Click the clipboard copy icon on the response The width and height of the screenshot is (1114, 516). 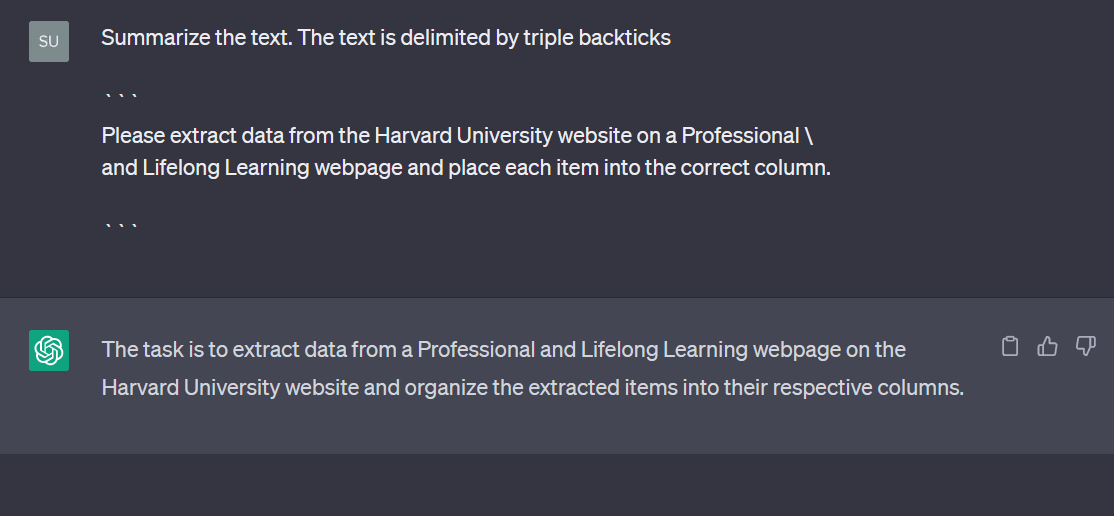coord(1010,347)
